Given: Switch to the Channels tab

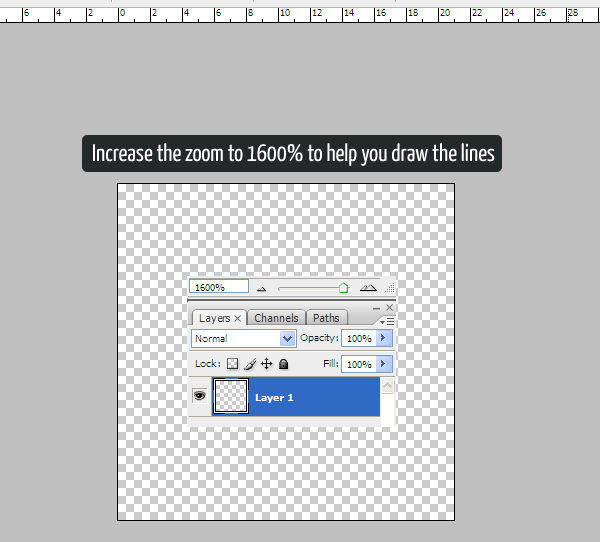Looking at the screenshot, I should point(276,318).
